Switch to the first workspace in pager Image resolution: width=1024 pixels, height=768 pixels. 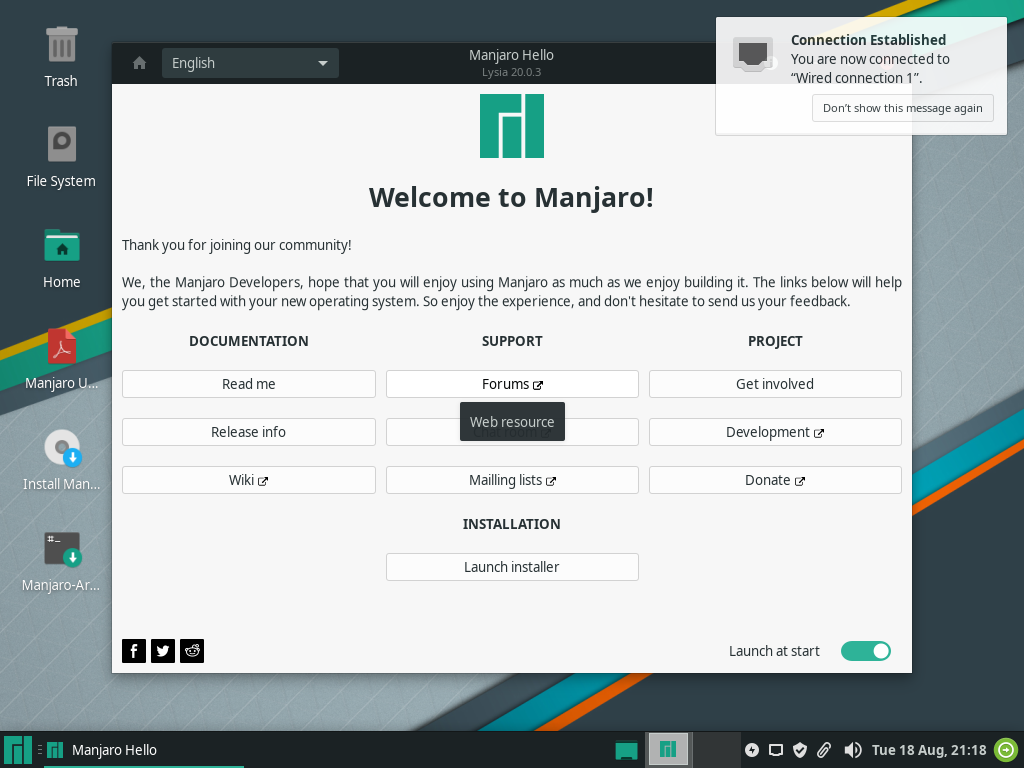(668, 749)
